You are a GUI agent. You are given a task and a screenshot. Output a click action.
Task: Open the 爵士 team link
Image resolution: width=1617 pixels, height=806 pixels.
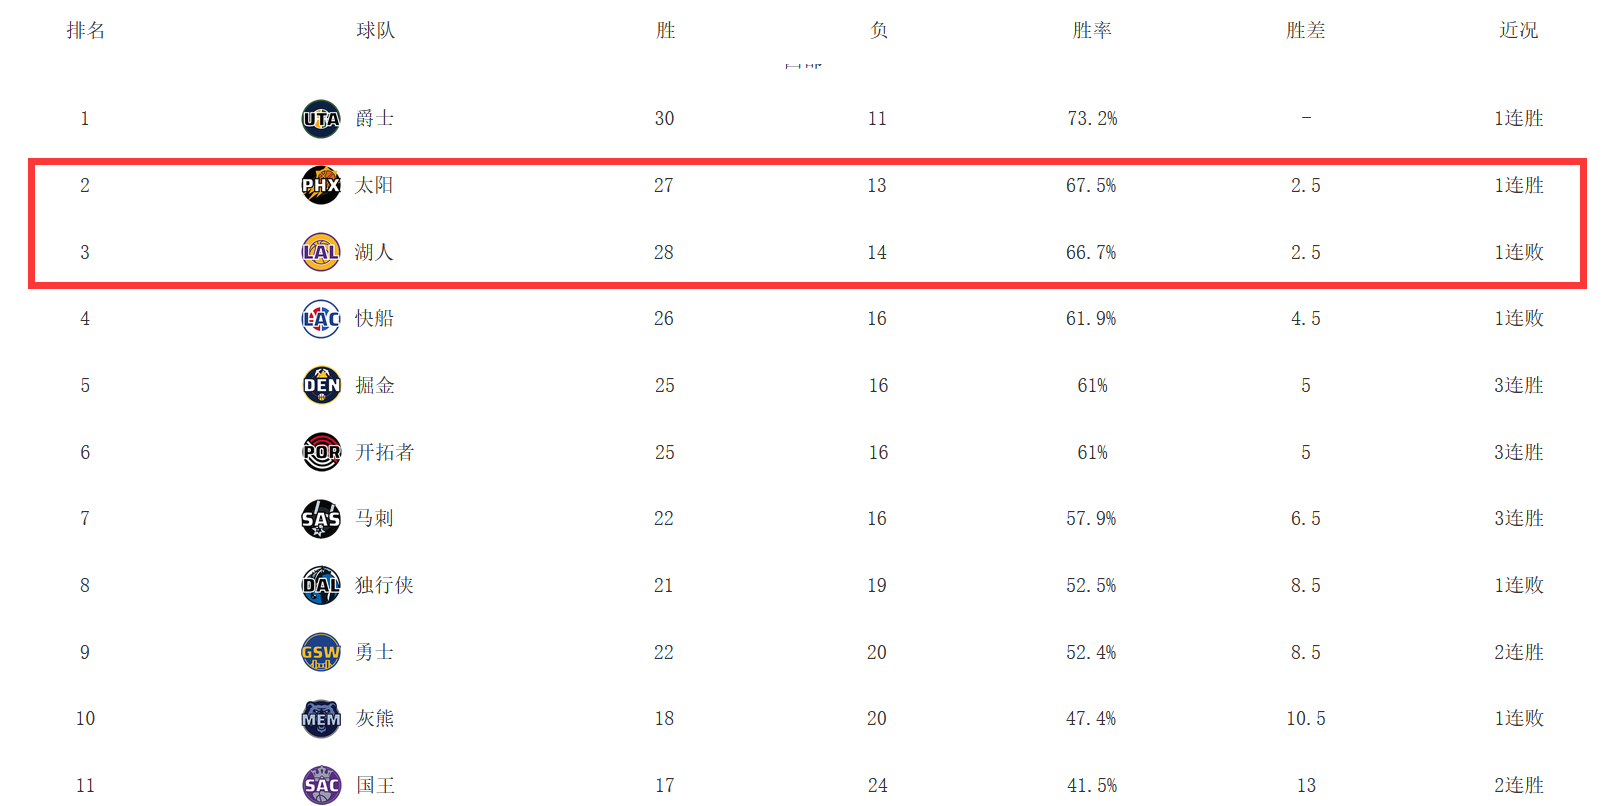coord(375,118)
